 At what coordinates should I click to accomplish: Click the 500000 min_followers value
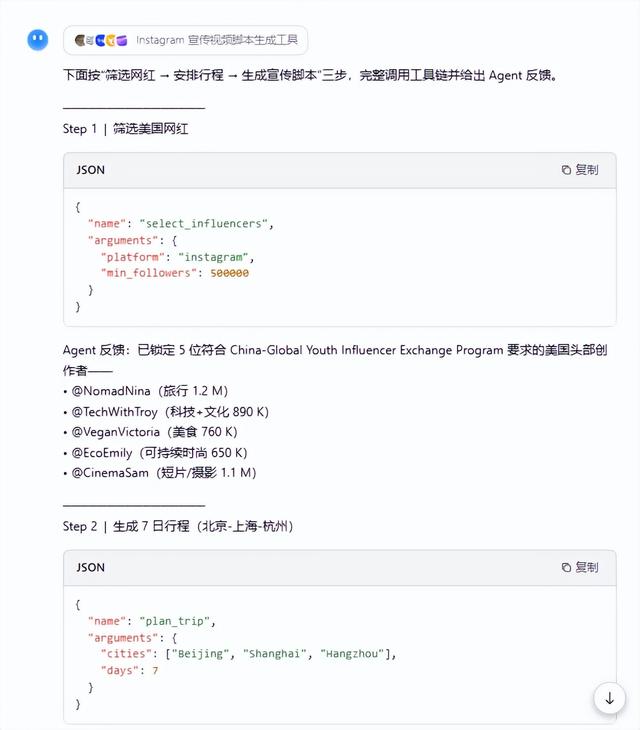point(229,273)
